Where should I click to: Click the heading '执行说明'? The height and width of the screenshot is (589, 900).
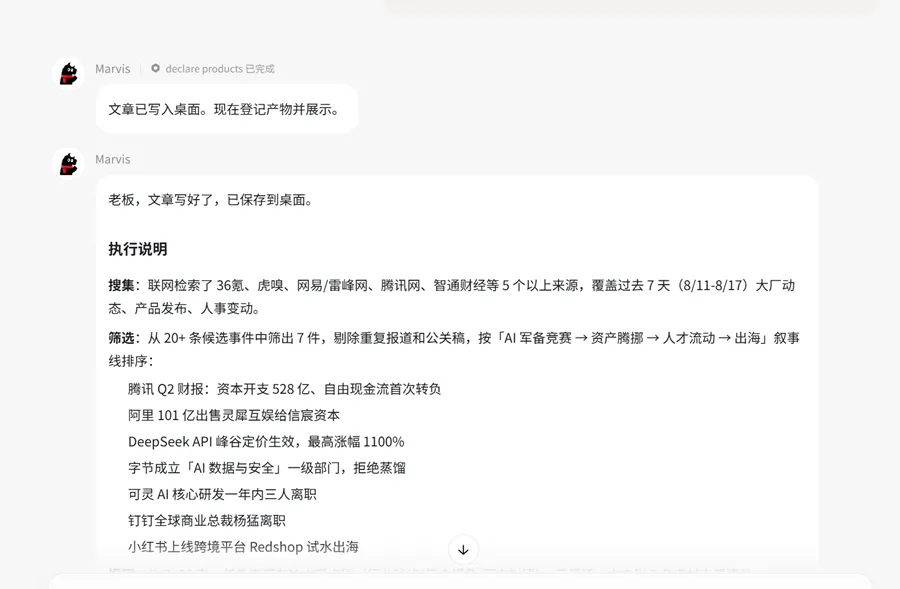138,249
